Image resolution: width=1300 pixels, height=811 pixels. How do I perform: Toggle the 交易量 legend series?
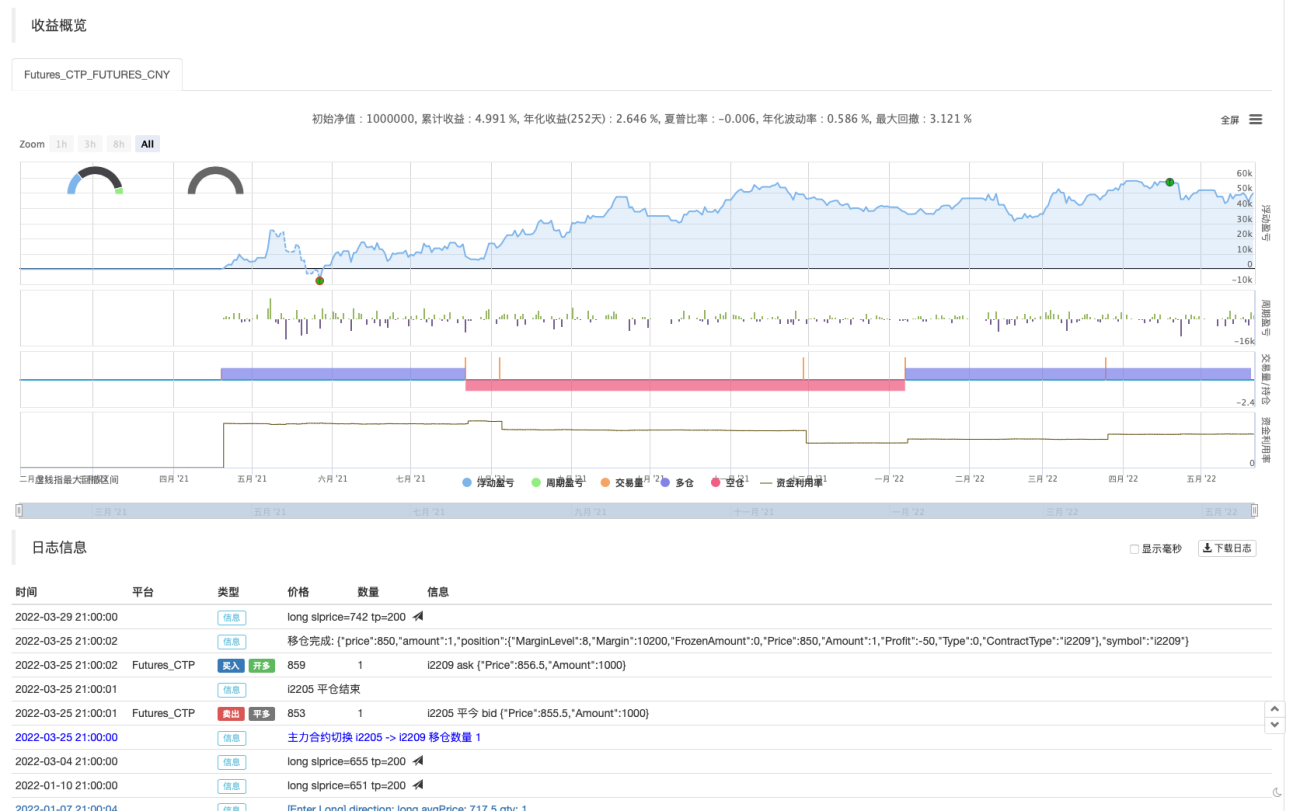pyautogui.click(x=622, y=482)
